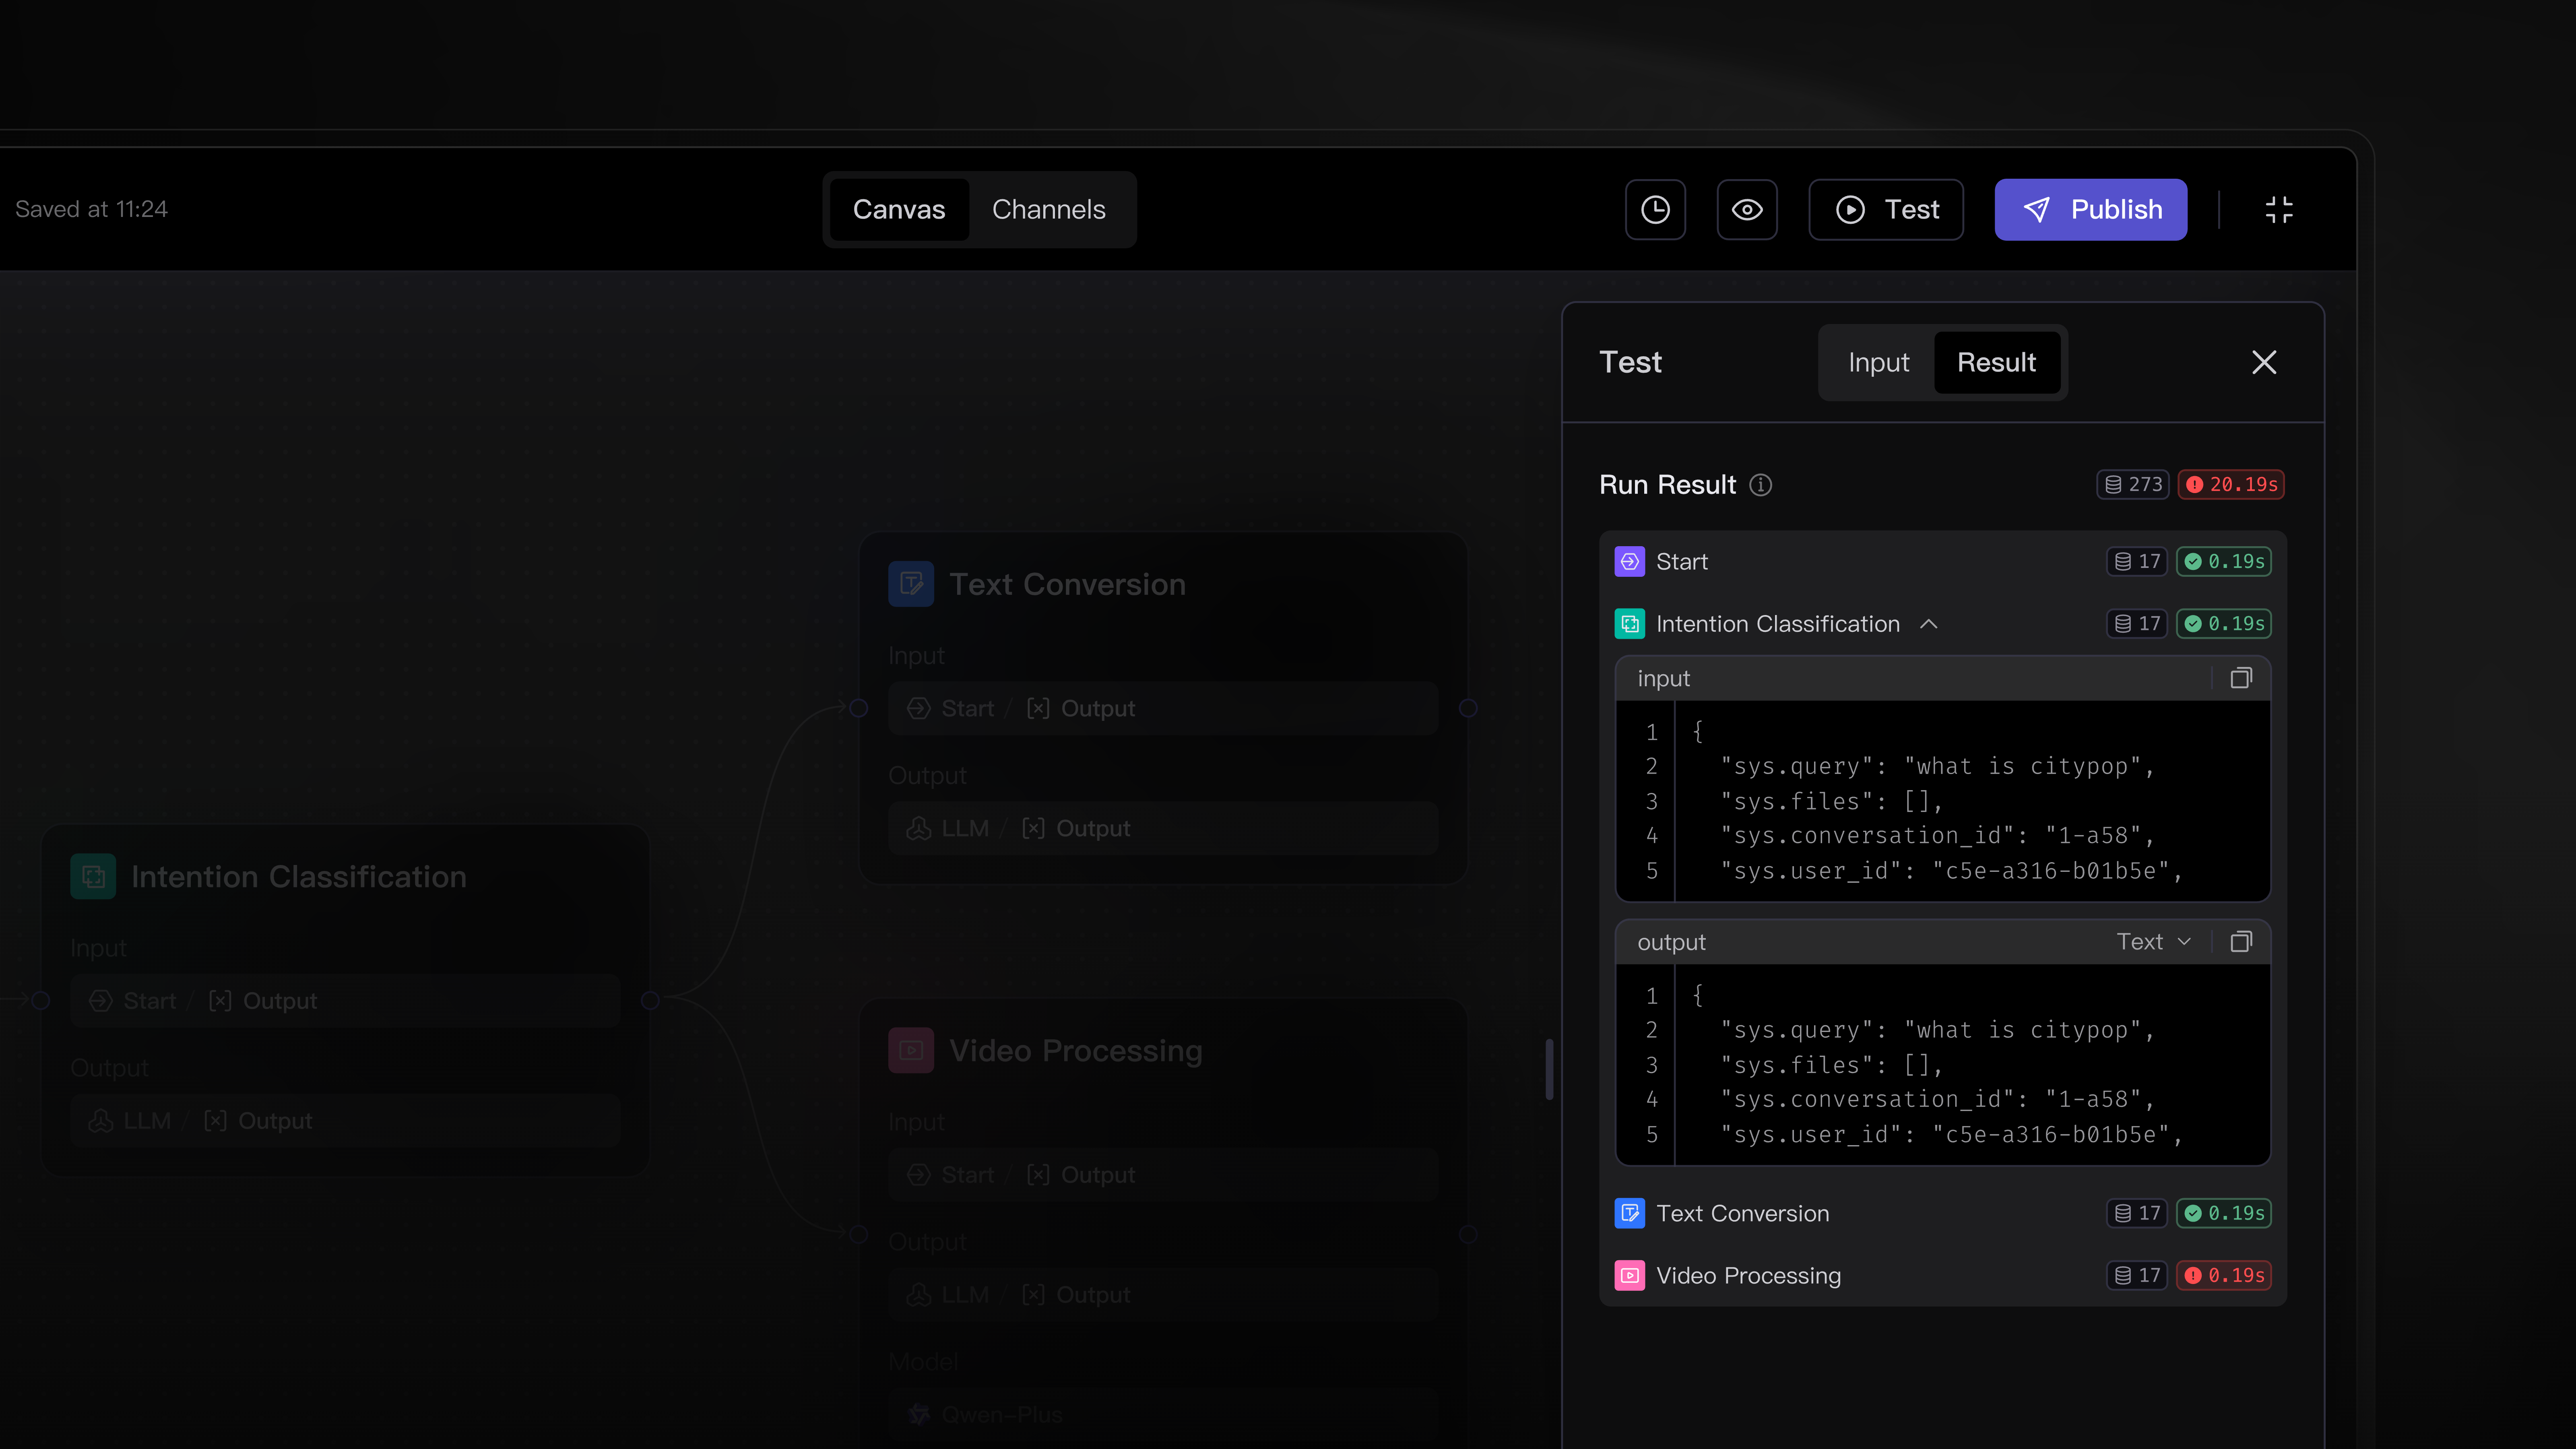Open the output Text format dropdown
2576x1449 pixels.
(x=2154, y=942)
